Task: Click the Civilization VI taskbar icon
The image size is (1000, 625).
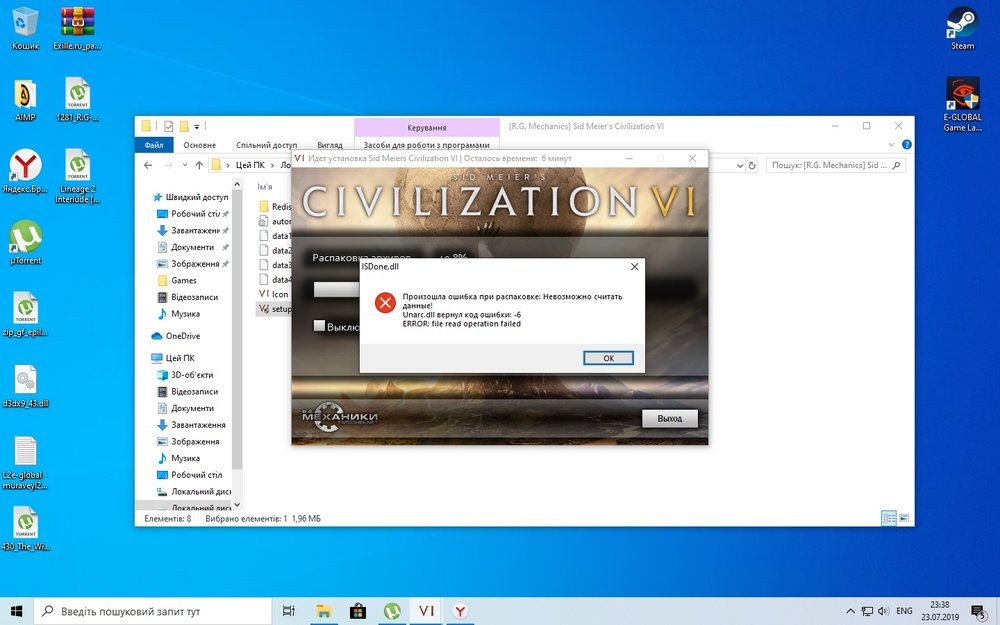Action: point(426,610)
